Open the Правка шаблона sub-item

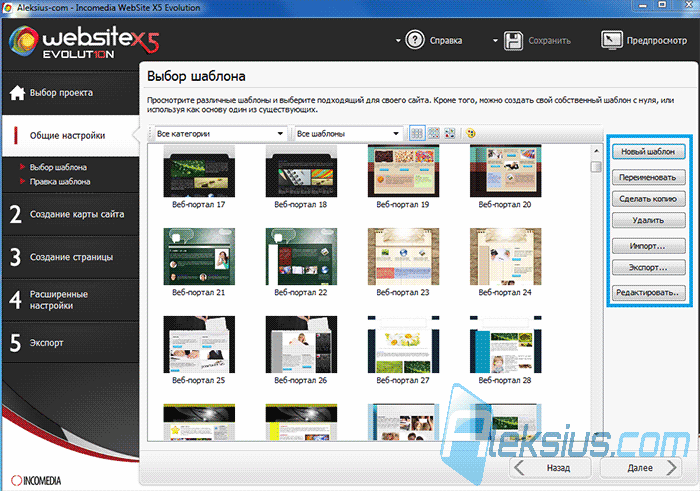coord(60,181)
